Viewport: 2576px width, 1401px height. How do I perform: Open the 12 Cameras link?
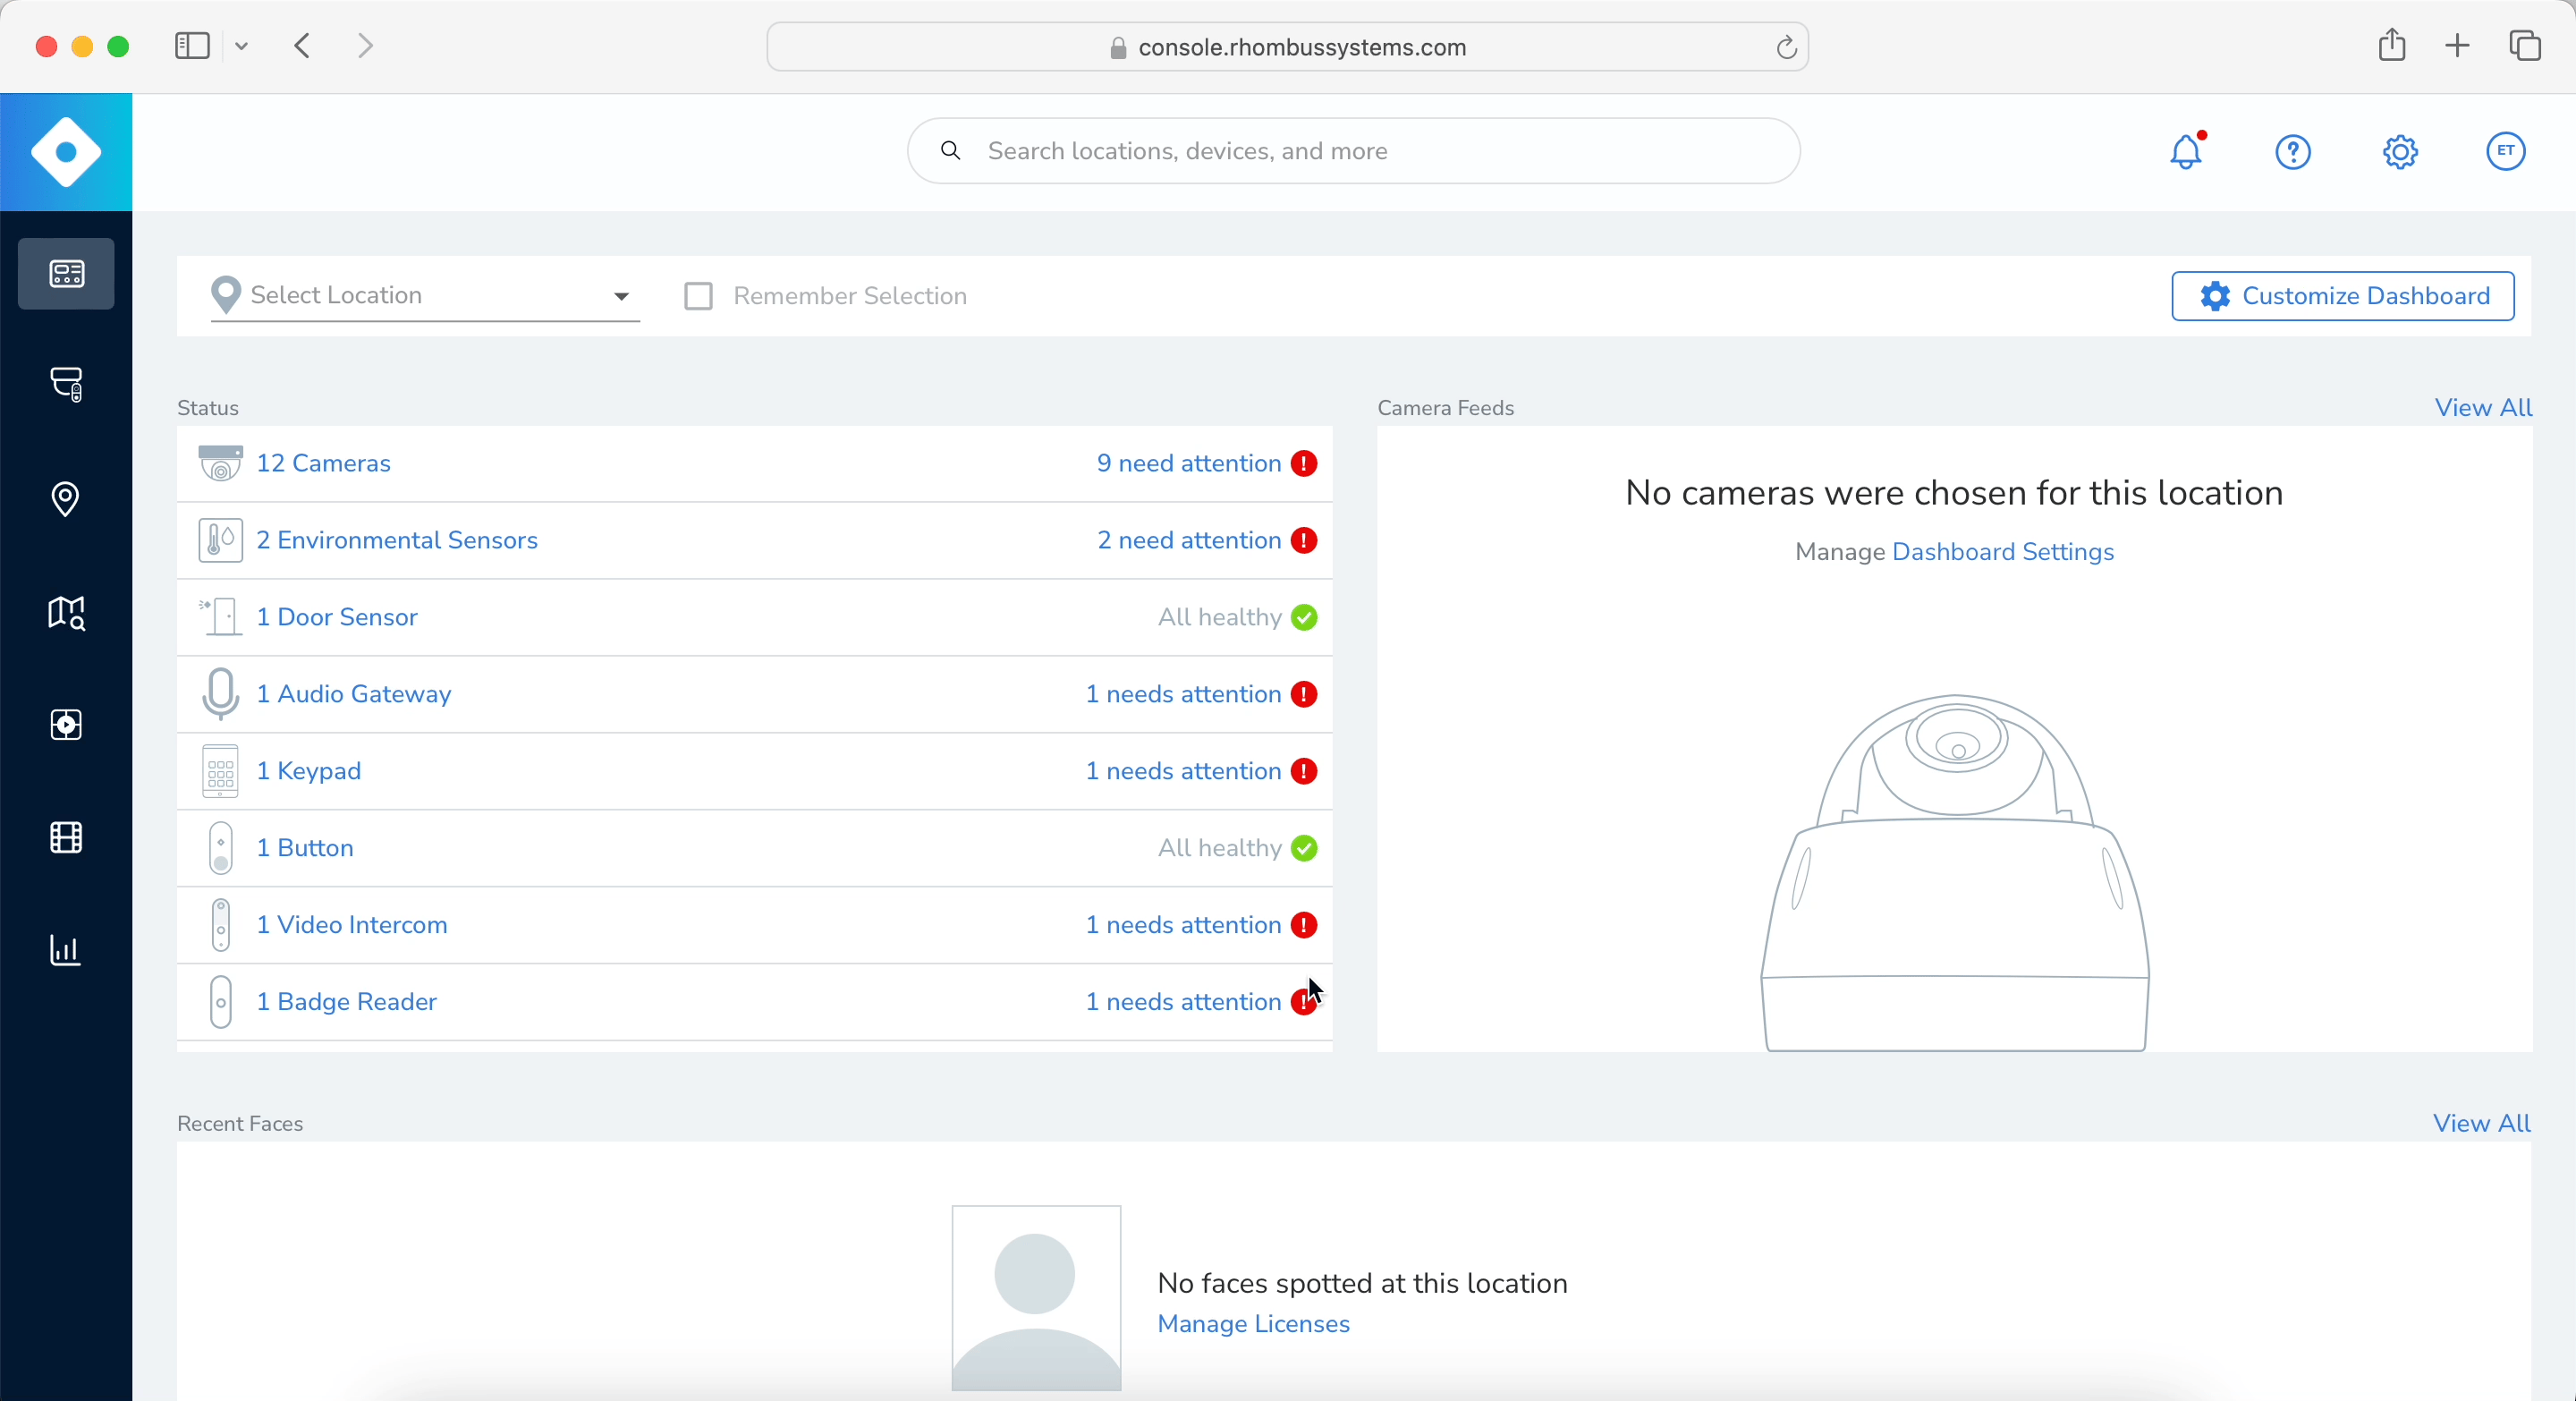click(323, 464)
